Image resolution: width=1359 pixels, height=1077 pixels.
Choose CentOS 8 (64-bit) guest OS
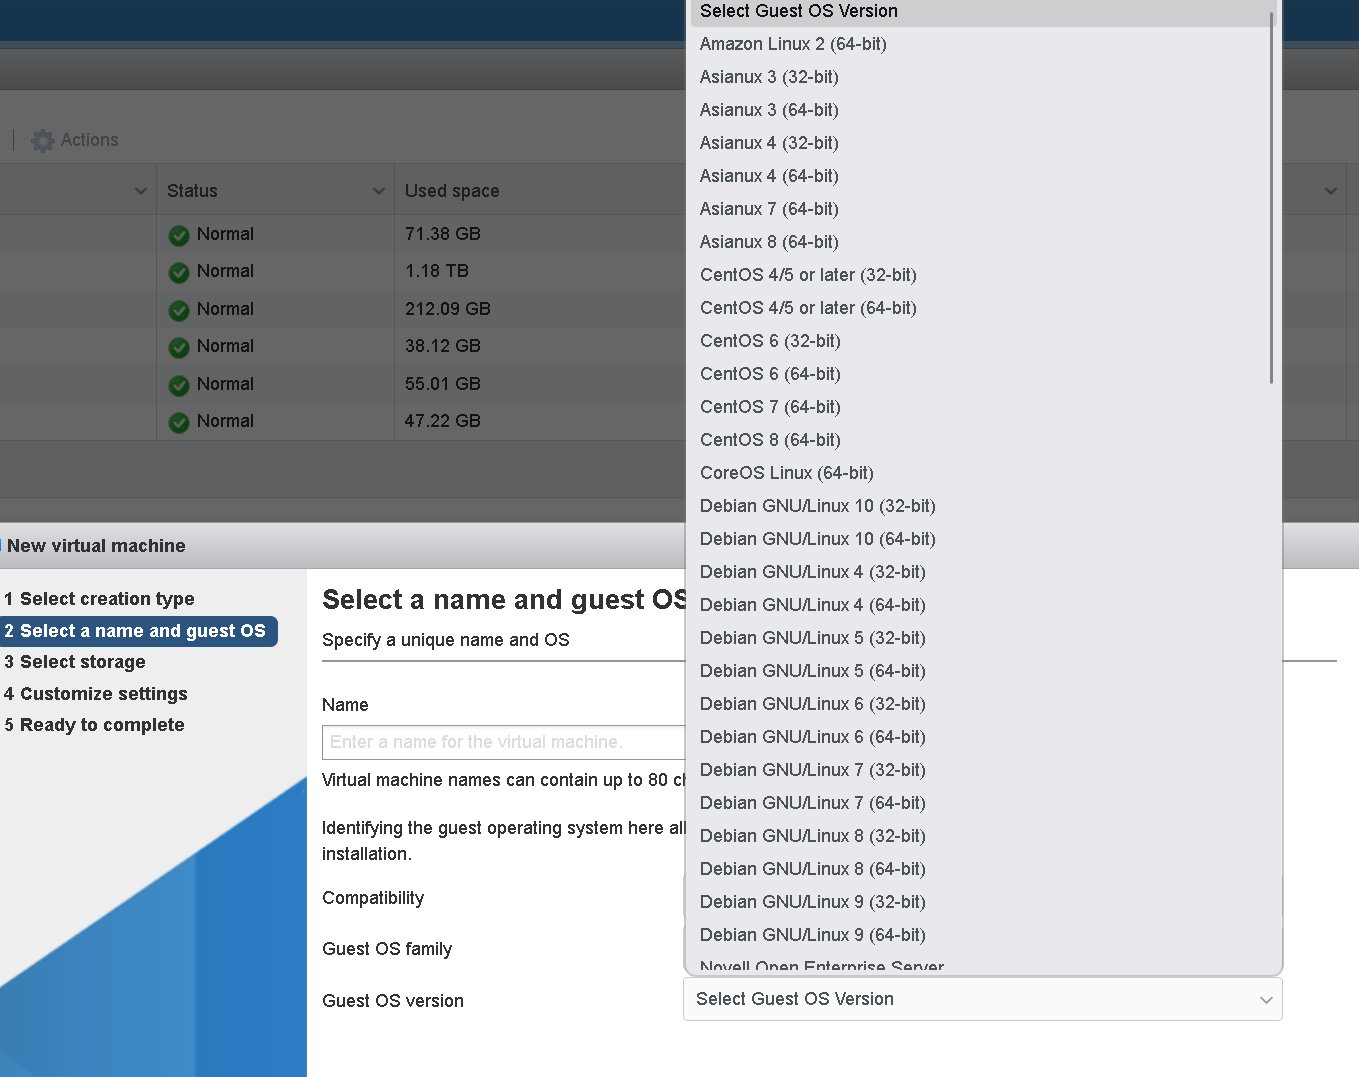point(770,440)
